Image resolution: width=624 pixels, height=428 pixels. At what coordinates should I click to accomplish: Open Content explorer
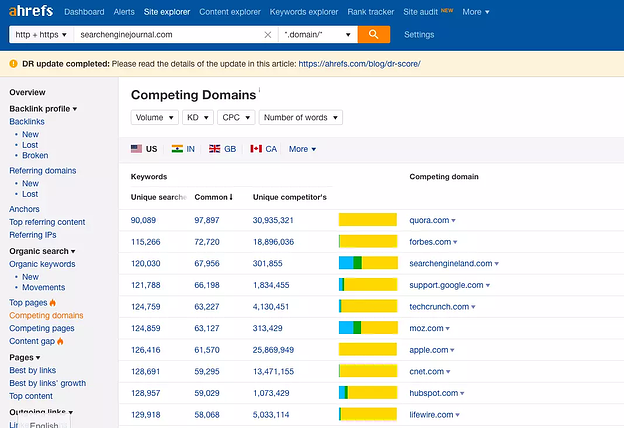point(230,12)
